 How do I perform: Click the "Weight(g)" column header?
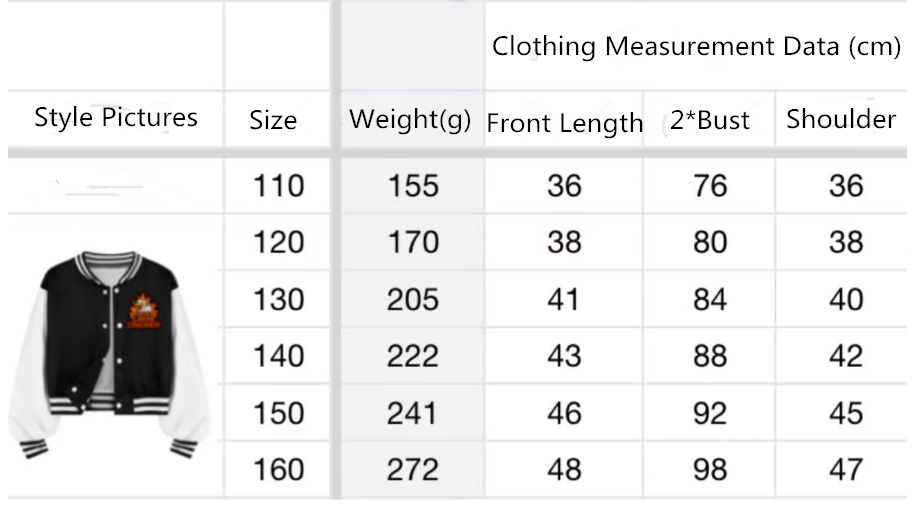(410, 120)
